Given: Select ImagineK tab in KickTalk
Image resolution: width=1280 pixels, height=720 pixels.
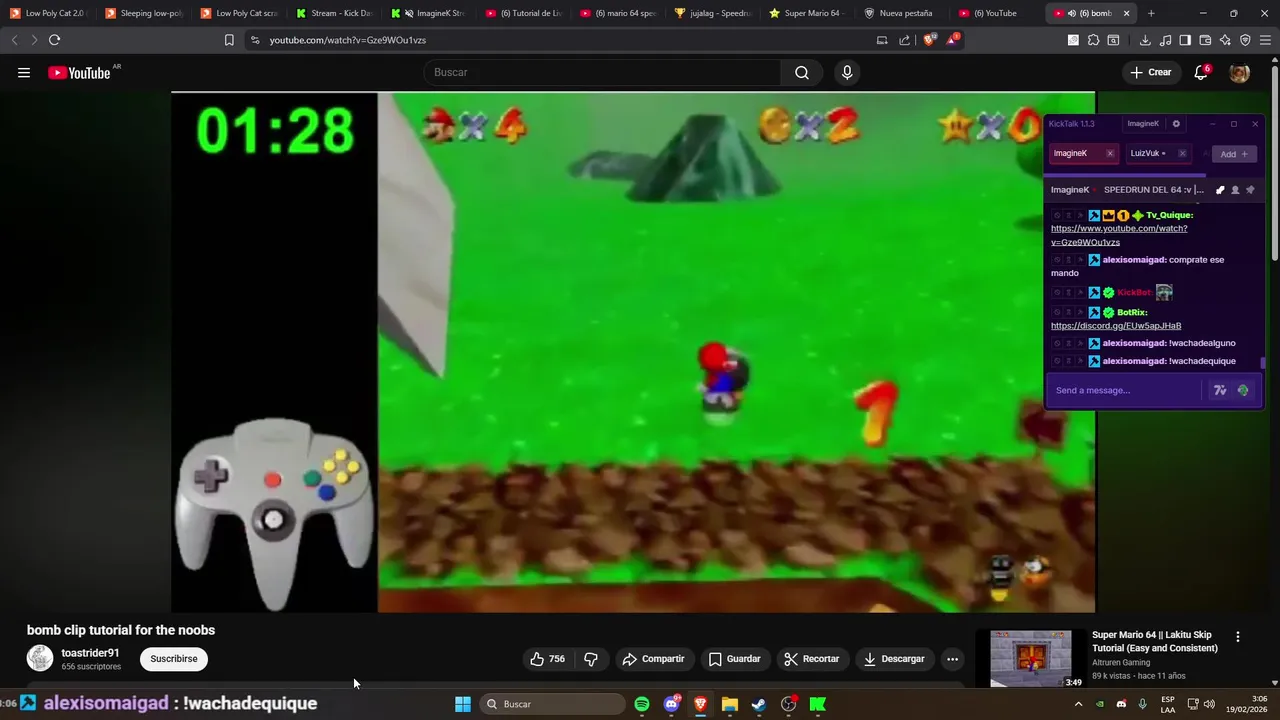Looking at the screenshot, I should [x=1084, y=154].
